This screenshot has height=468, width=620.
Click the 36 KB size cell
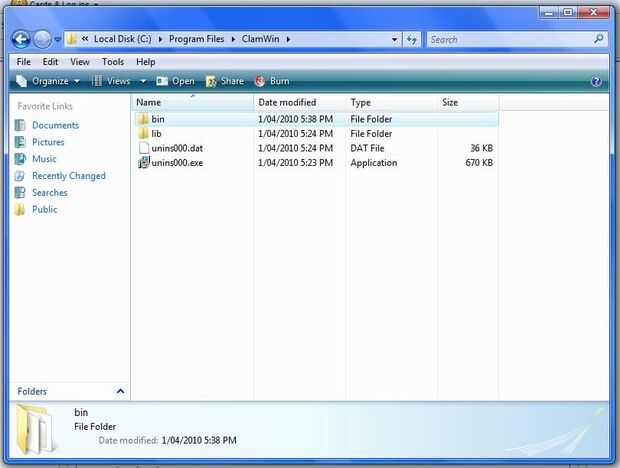click(481, 148)
